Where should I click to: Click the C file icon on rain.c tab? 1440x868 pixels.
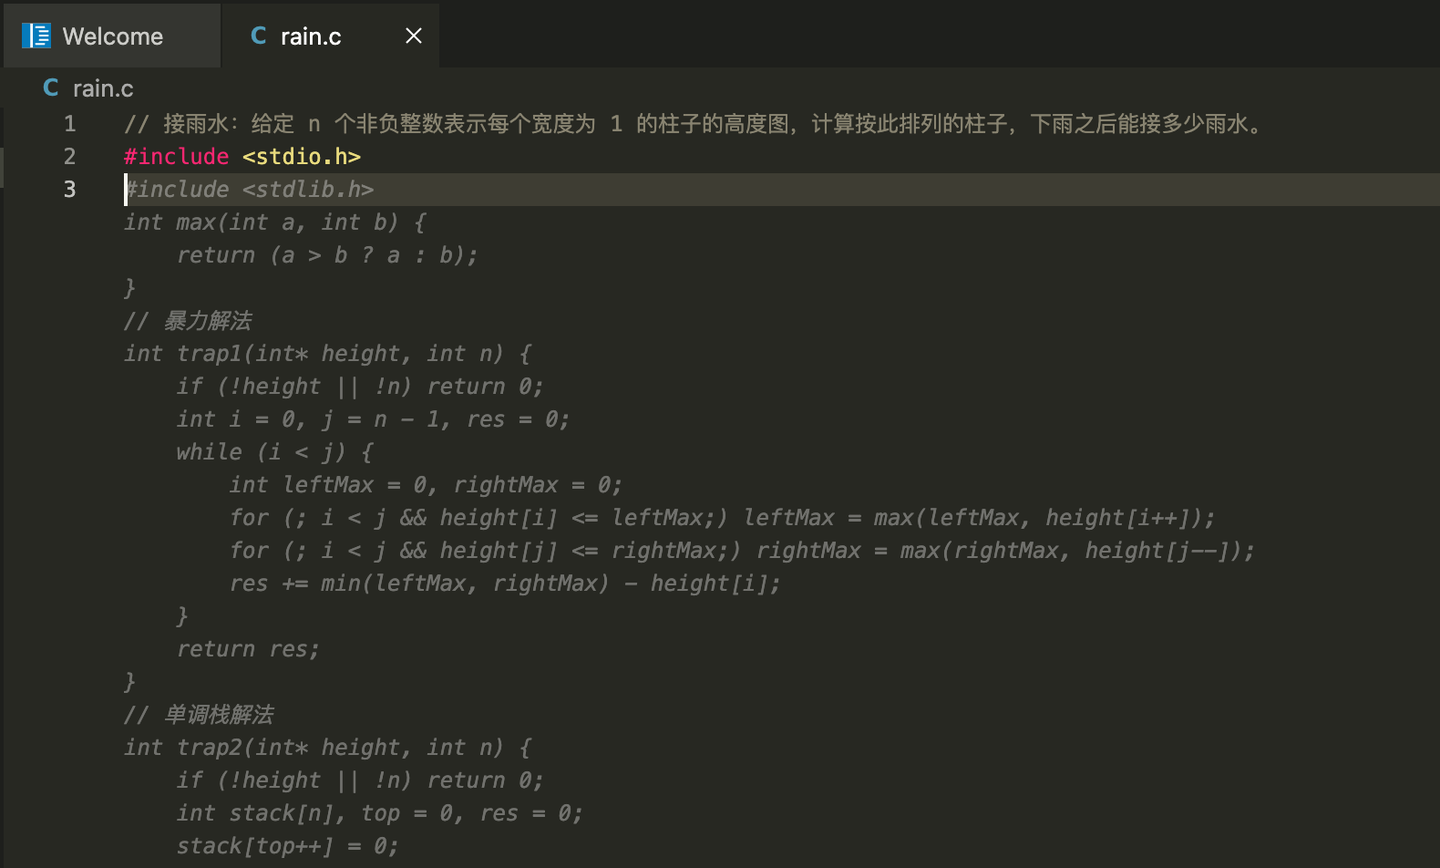point(259,36)
